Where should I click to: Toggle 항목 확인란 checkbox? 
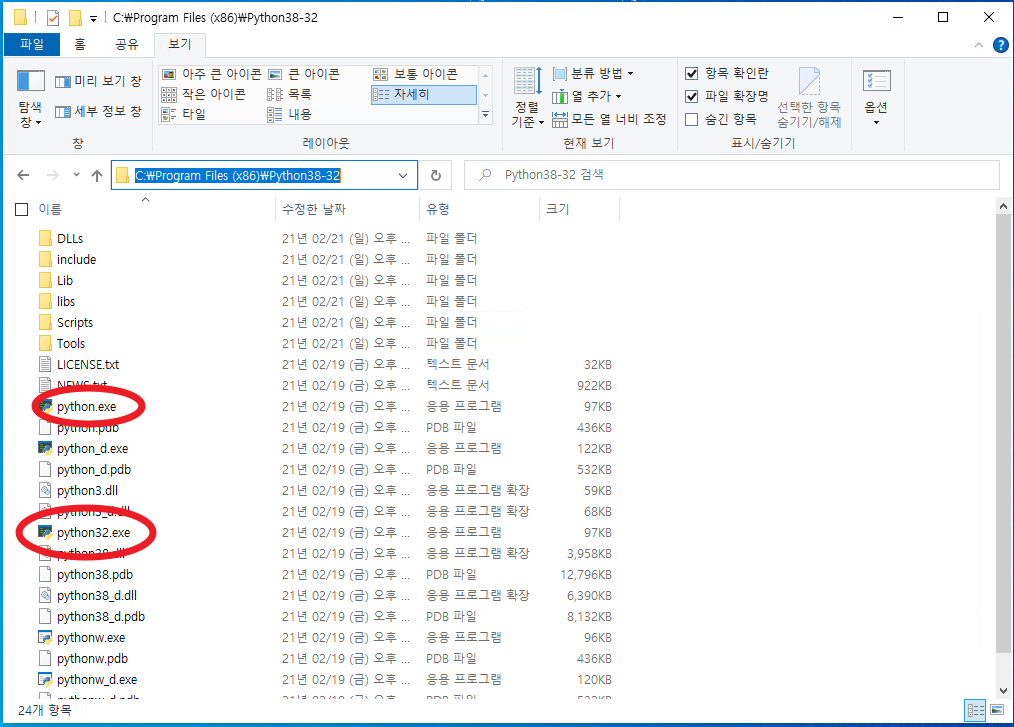[691, 74]
